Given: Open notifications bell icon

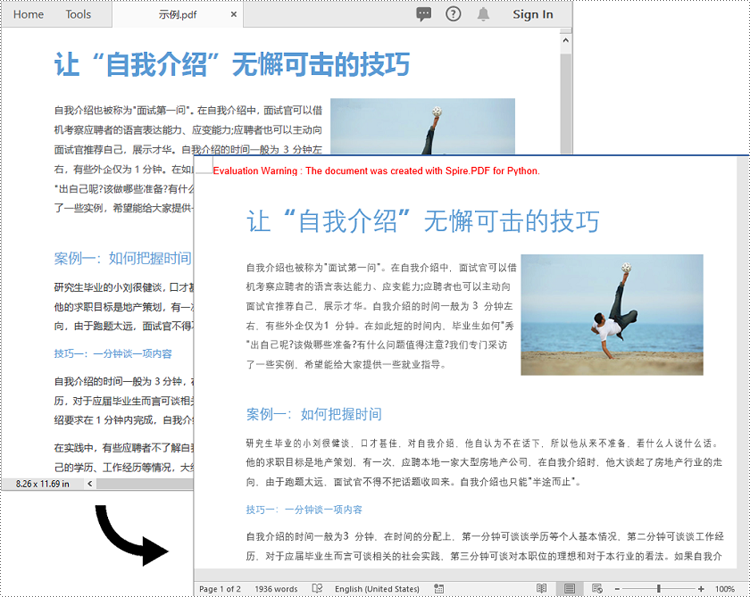Looking at the screenshot, I should [483, 14].
